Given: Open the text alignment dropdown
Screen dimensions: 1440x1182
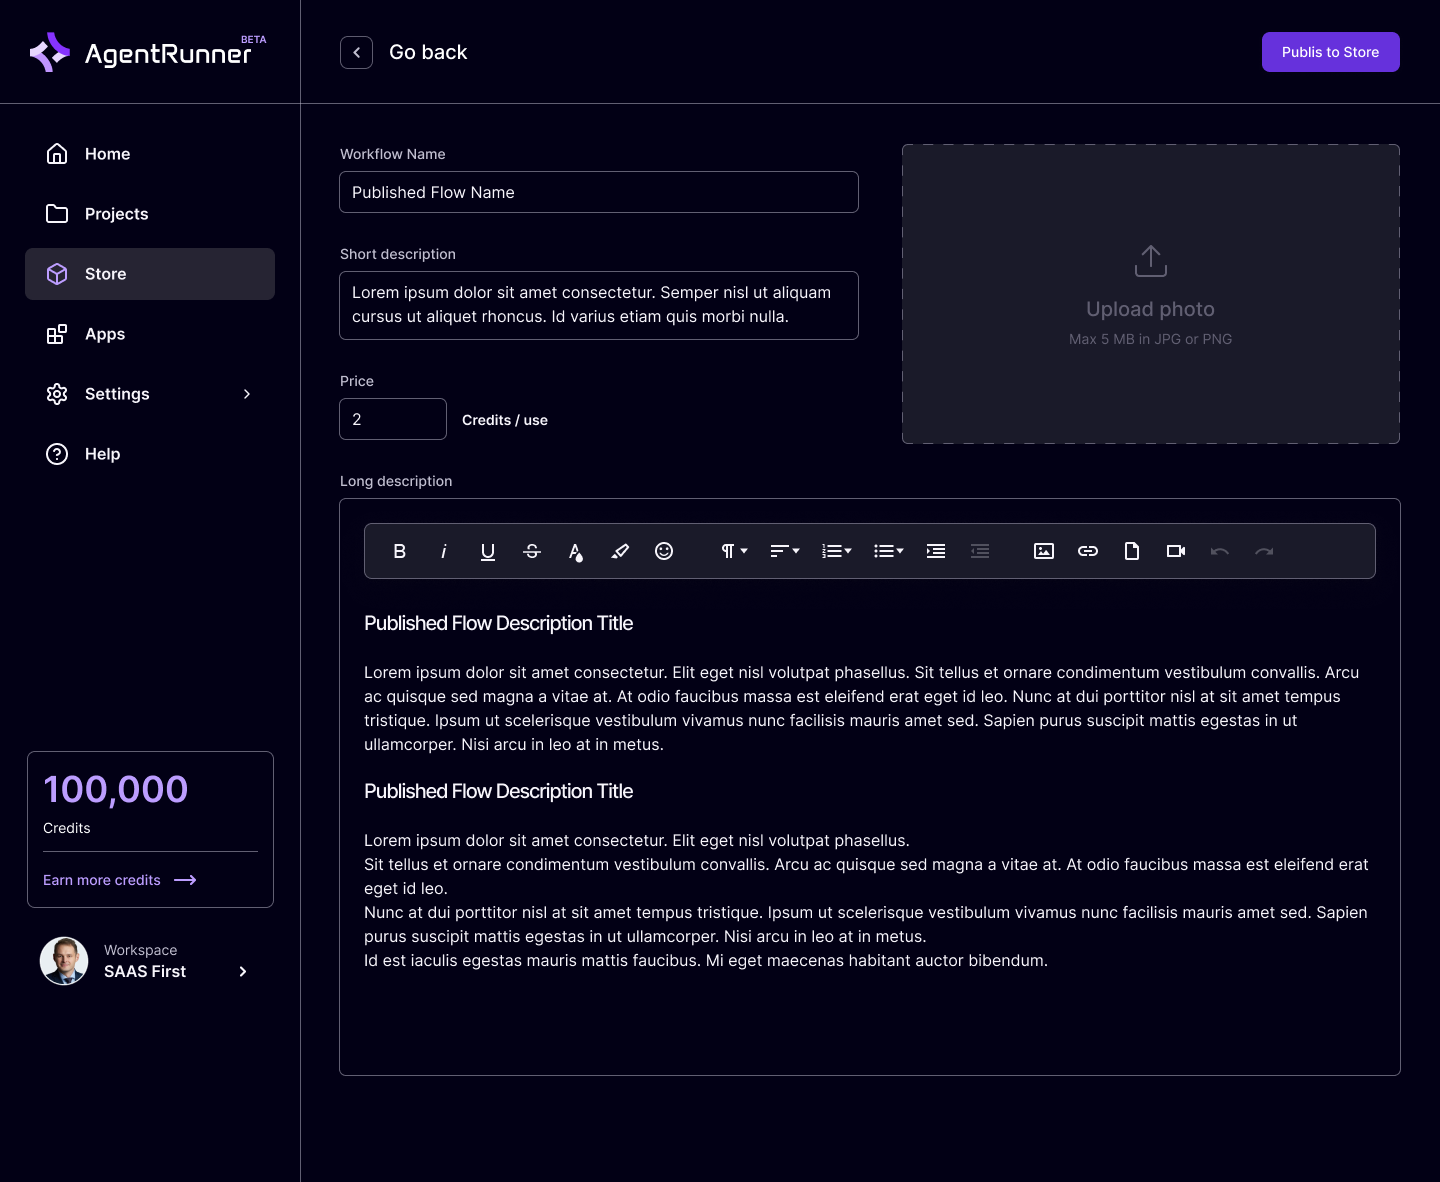Looking at the screenshot, I should coord(784,551).
